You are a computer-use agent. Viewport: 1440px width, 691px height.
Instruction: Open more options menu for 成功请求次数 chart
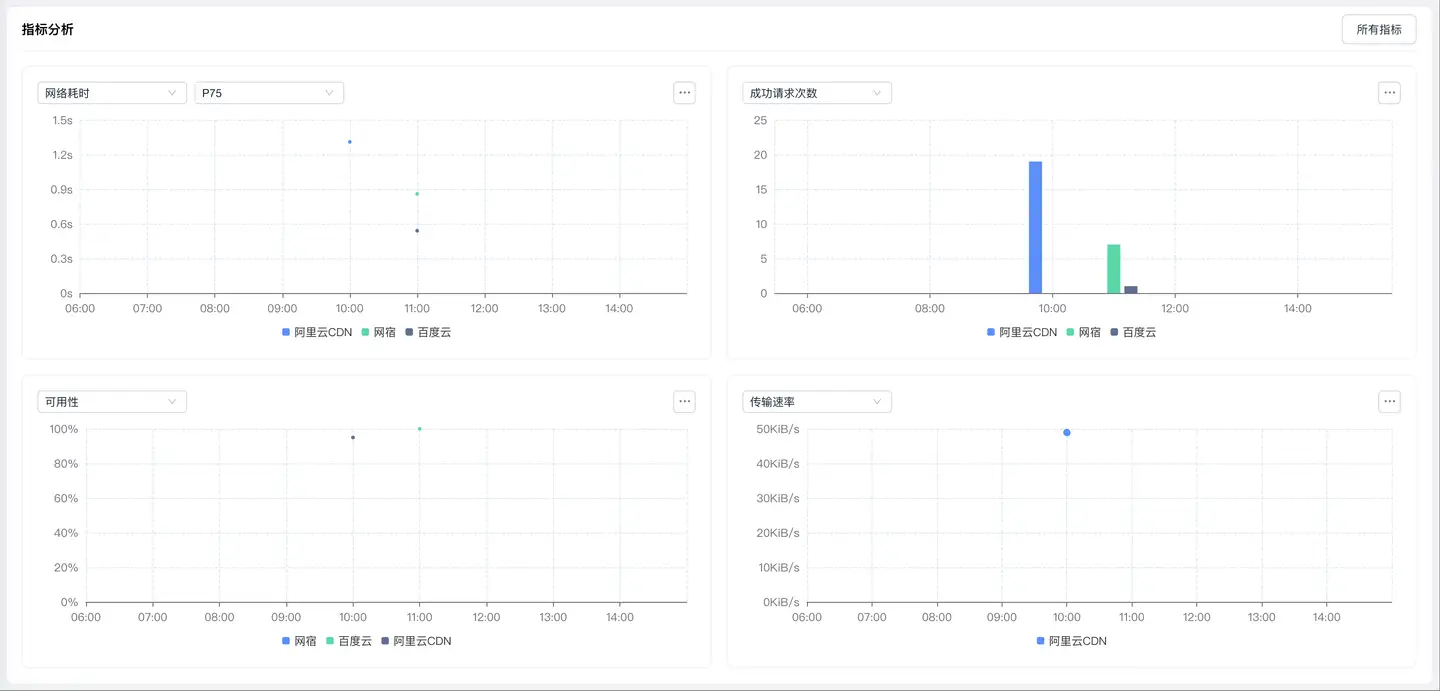[x=1389, y=93]
